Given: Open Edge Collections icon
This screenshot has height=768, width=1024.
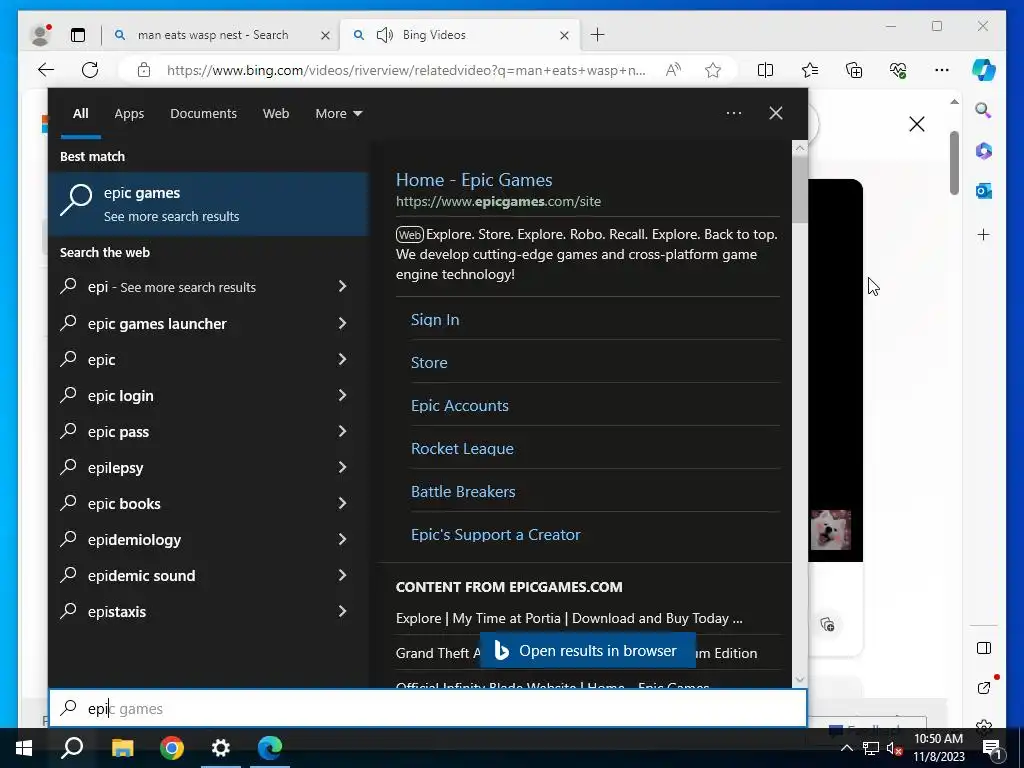Looking at the screenshot, I should coord(854,70).
